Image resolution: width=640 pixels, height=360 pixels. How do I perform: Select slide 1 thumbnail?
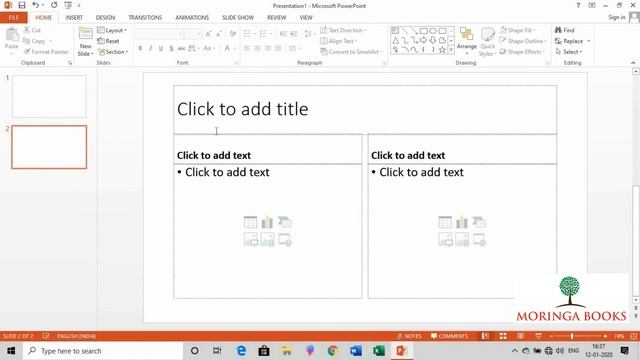click(49, 96)
